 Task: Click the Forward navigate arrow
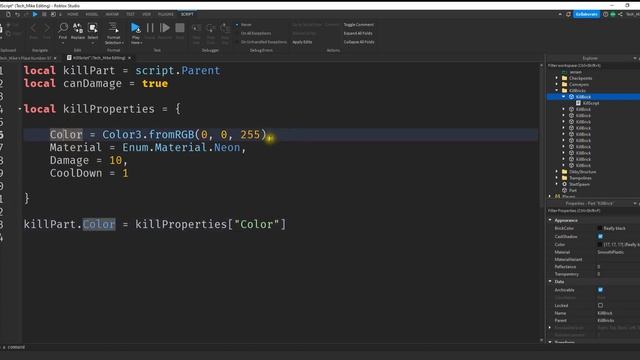47,28
